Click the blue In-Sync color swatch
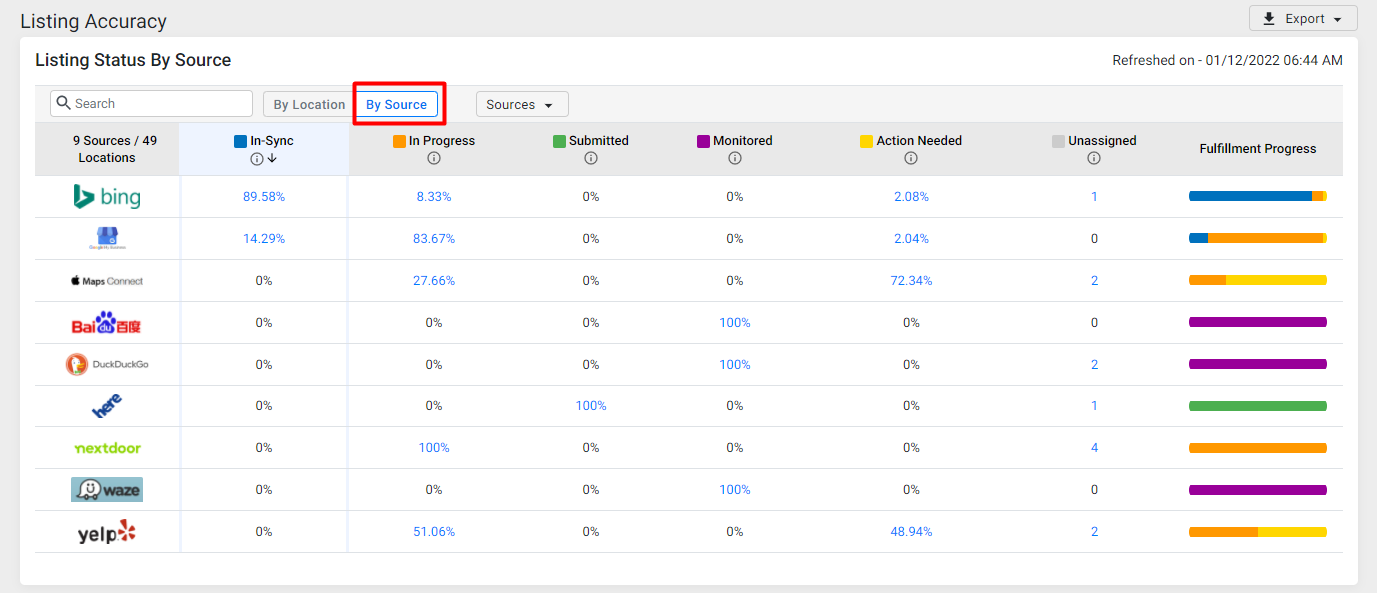 [240, 141]
